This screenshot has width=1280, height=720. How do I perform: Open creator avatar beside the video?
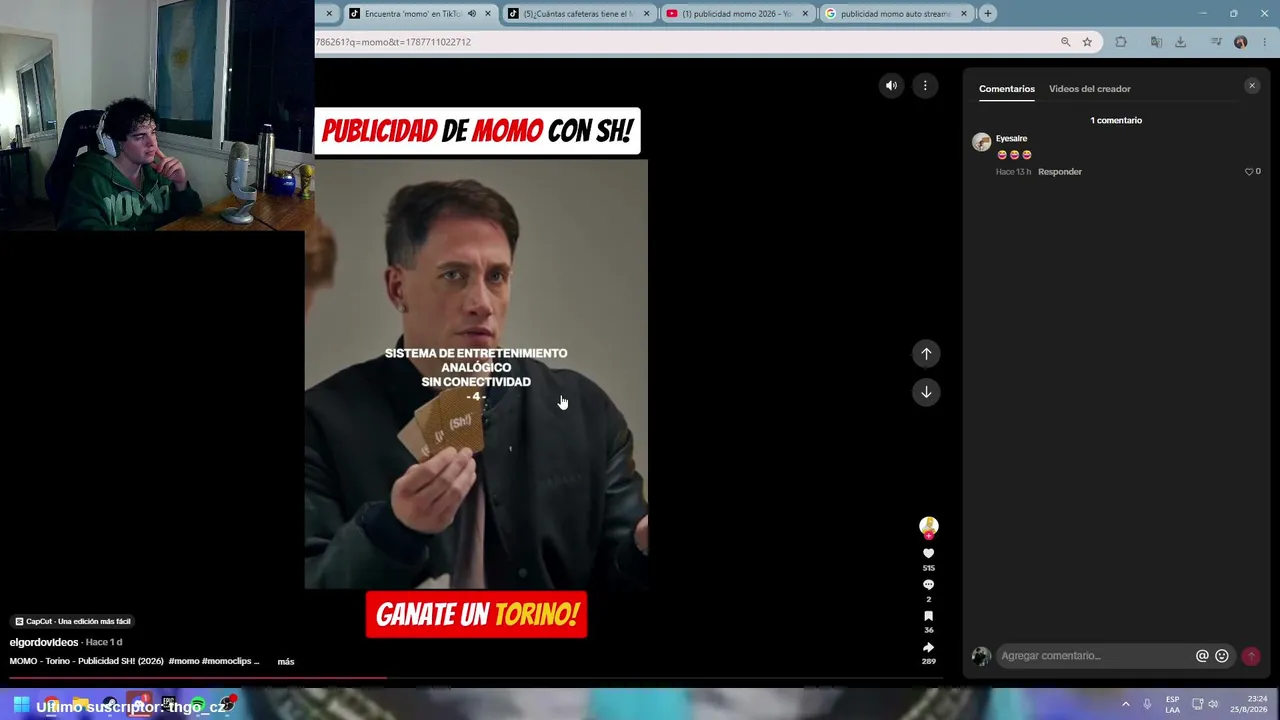pos(928,526)
